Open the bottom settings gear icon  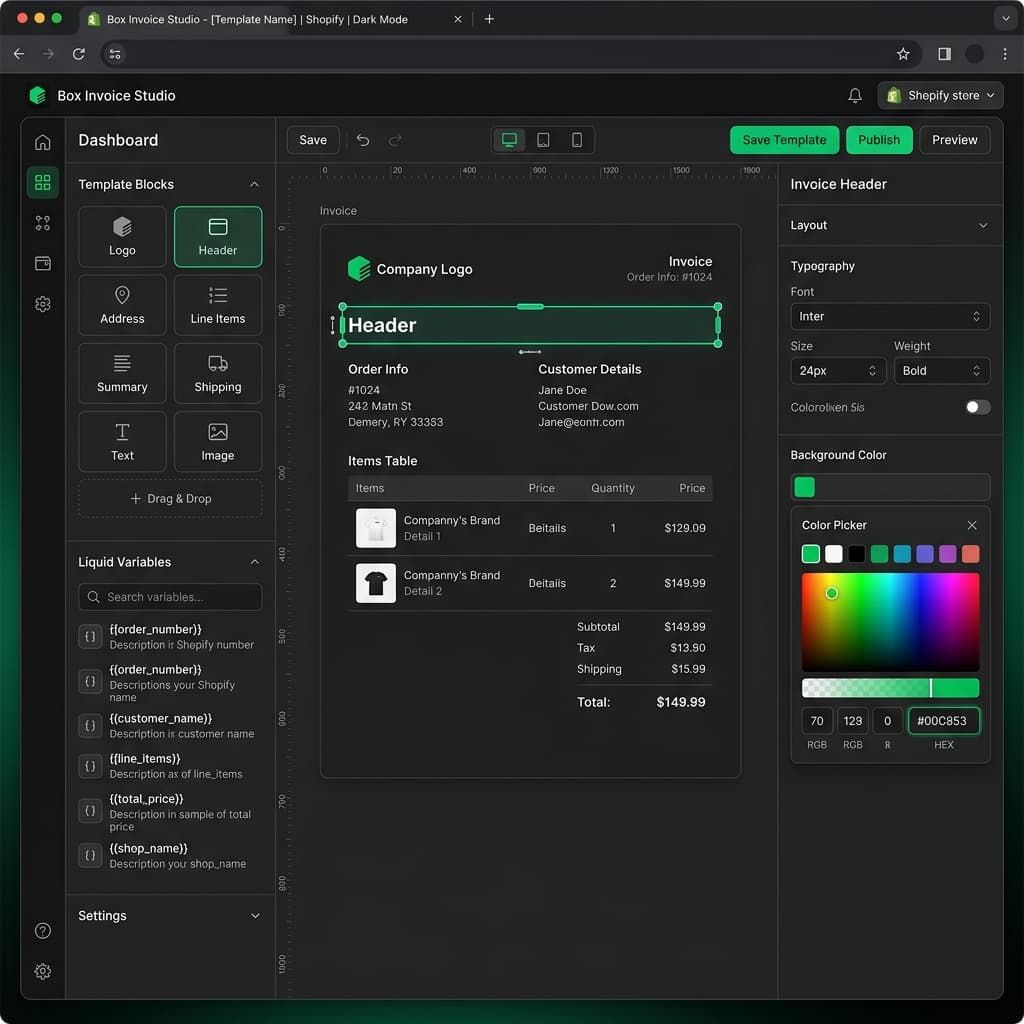[42, 971]
